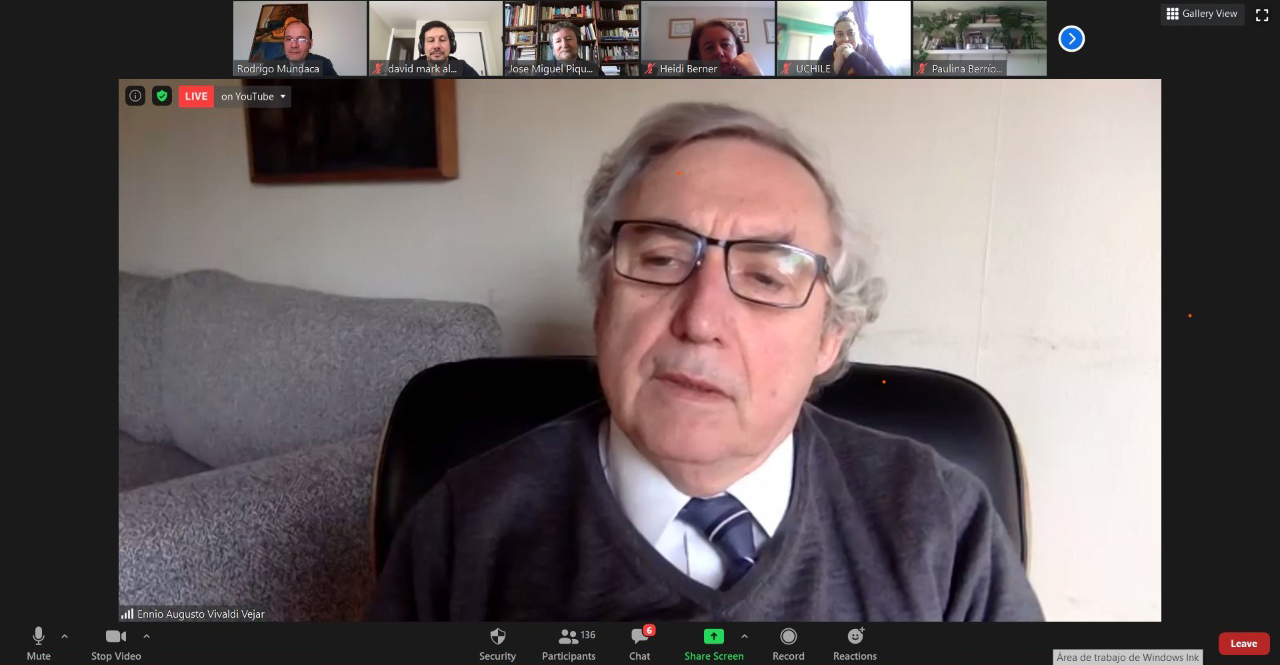The width and height of the screenshot is (1280, 665).
Task: Start recording the meeting
Action: coord(788,643)
